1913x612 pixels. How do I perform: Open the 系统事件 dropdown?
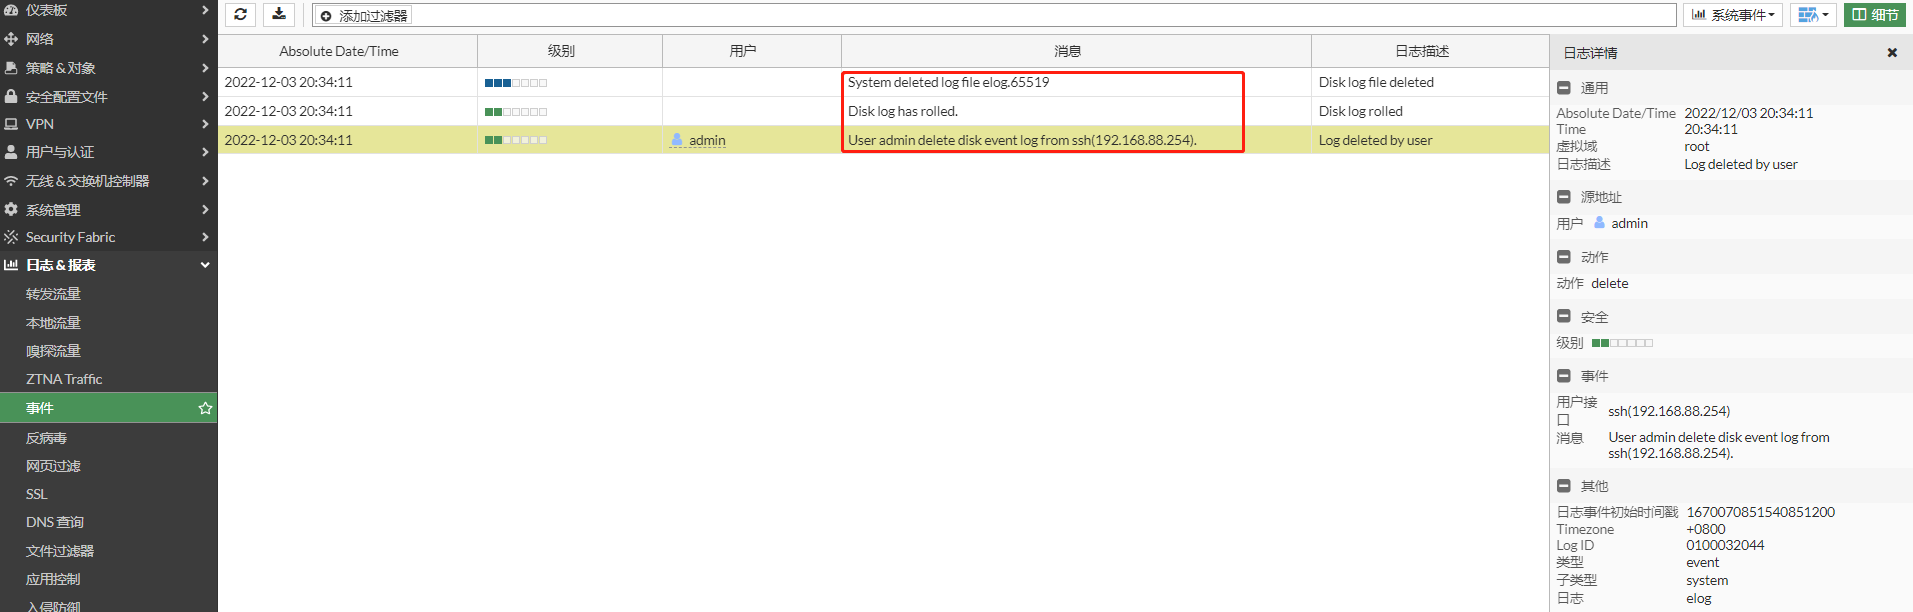(x=1733, y=15)
